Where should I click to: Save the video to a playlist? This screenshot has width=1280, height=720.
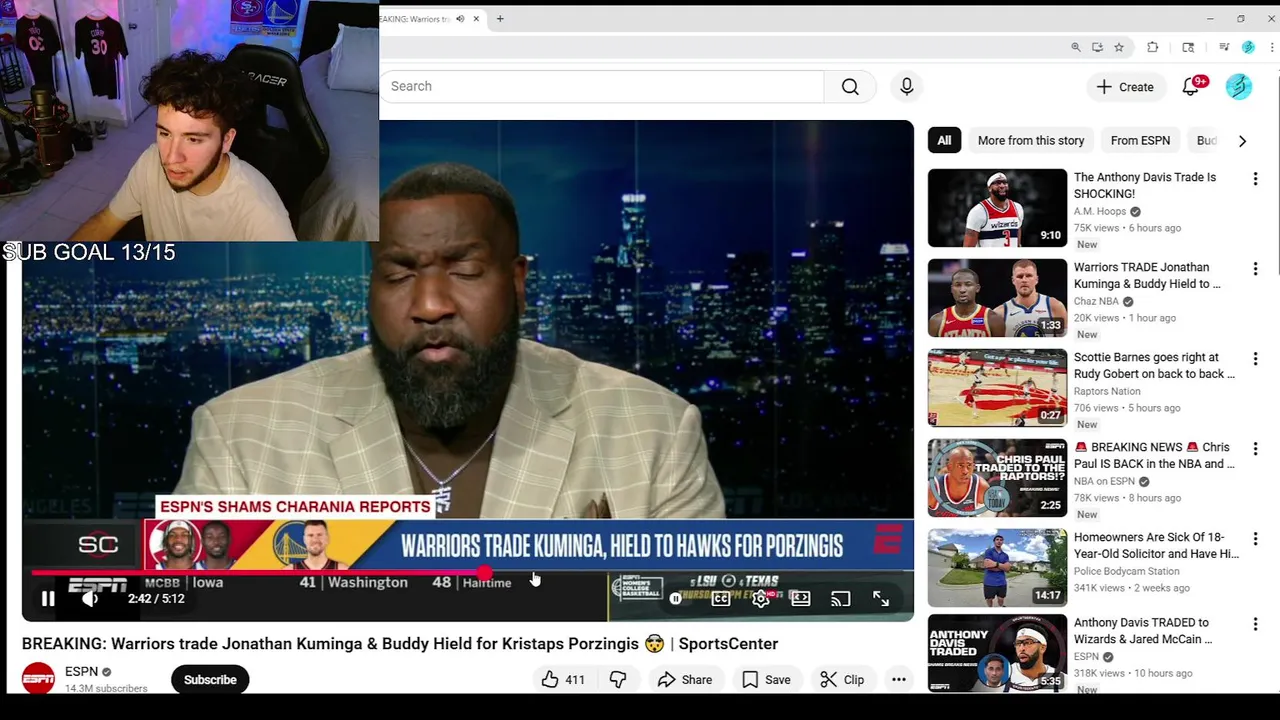[767, 680]
